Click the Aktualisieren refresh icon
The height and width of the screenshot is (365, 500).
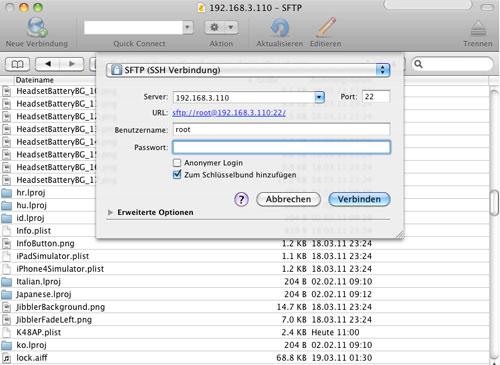click(x=280, y=27)
